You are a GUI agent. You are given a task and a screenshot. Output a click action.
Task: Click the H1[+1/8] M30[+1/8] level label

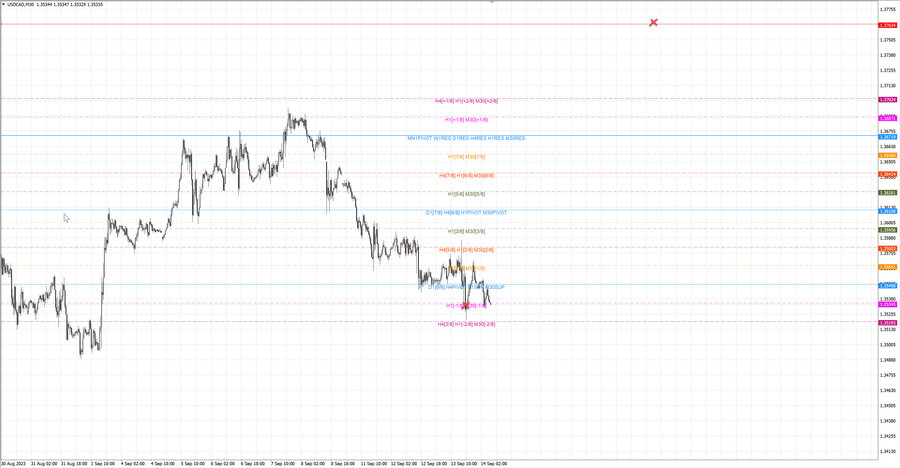(x=466, y=119)
